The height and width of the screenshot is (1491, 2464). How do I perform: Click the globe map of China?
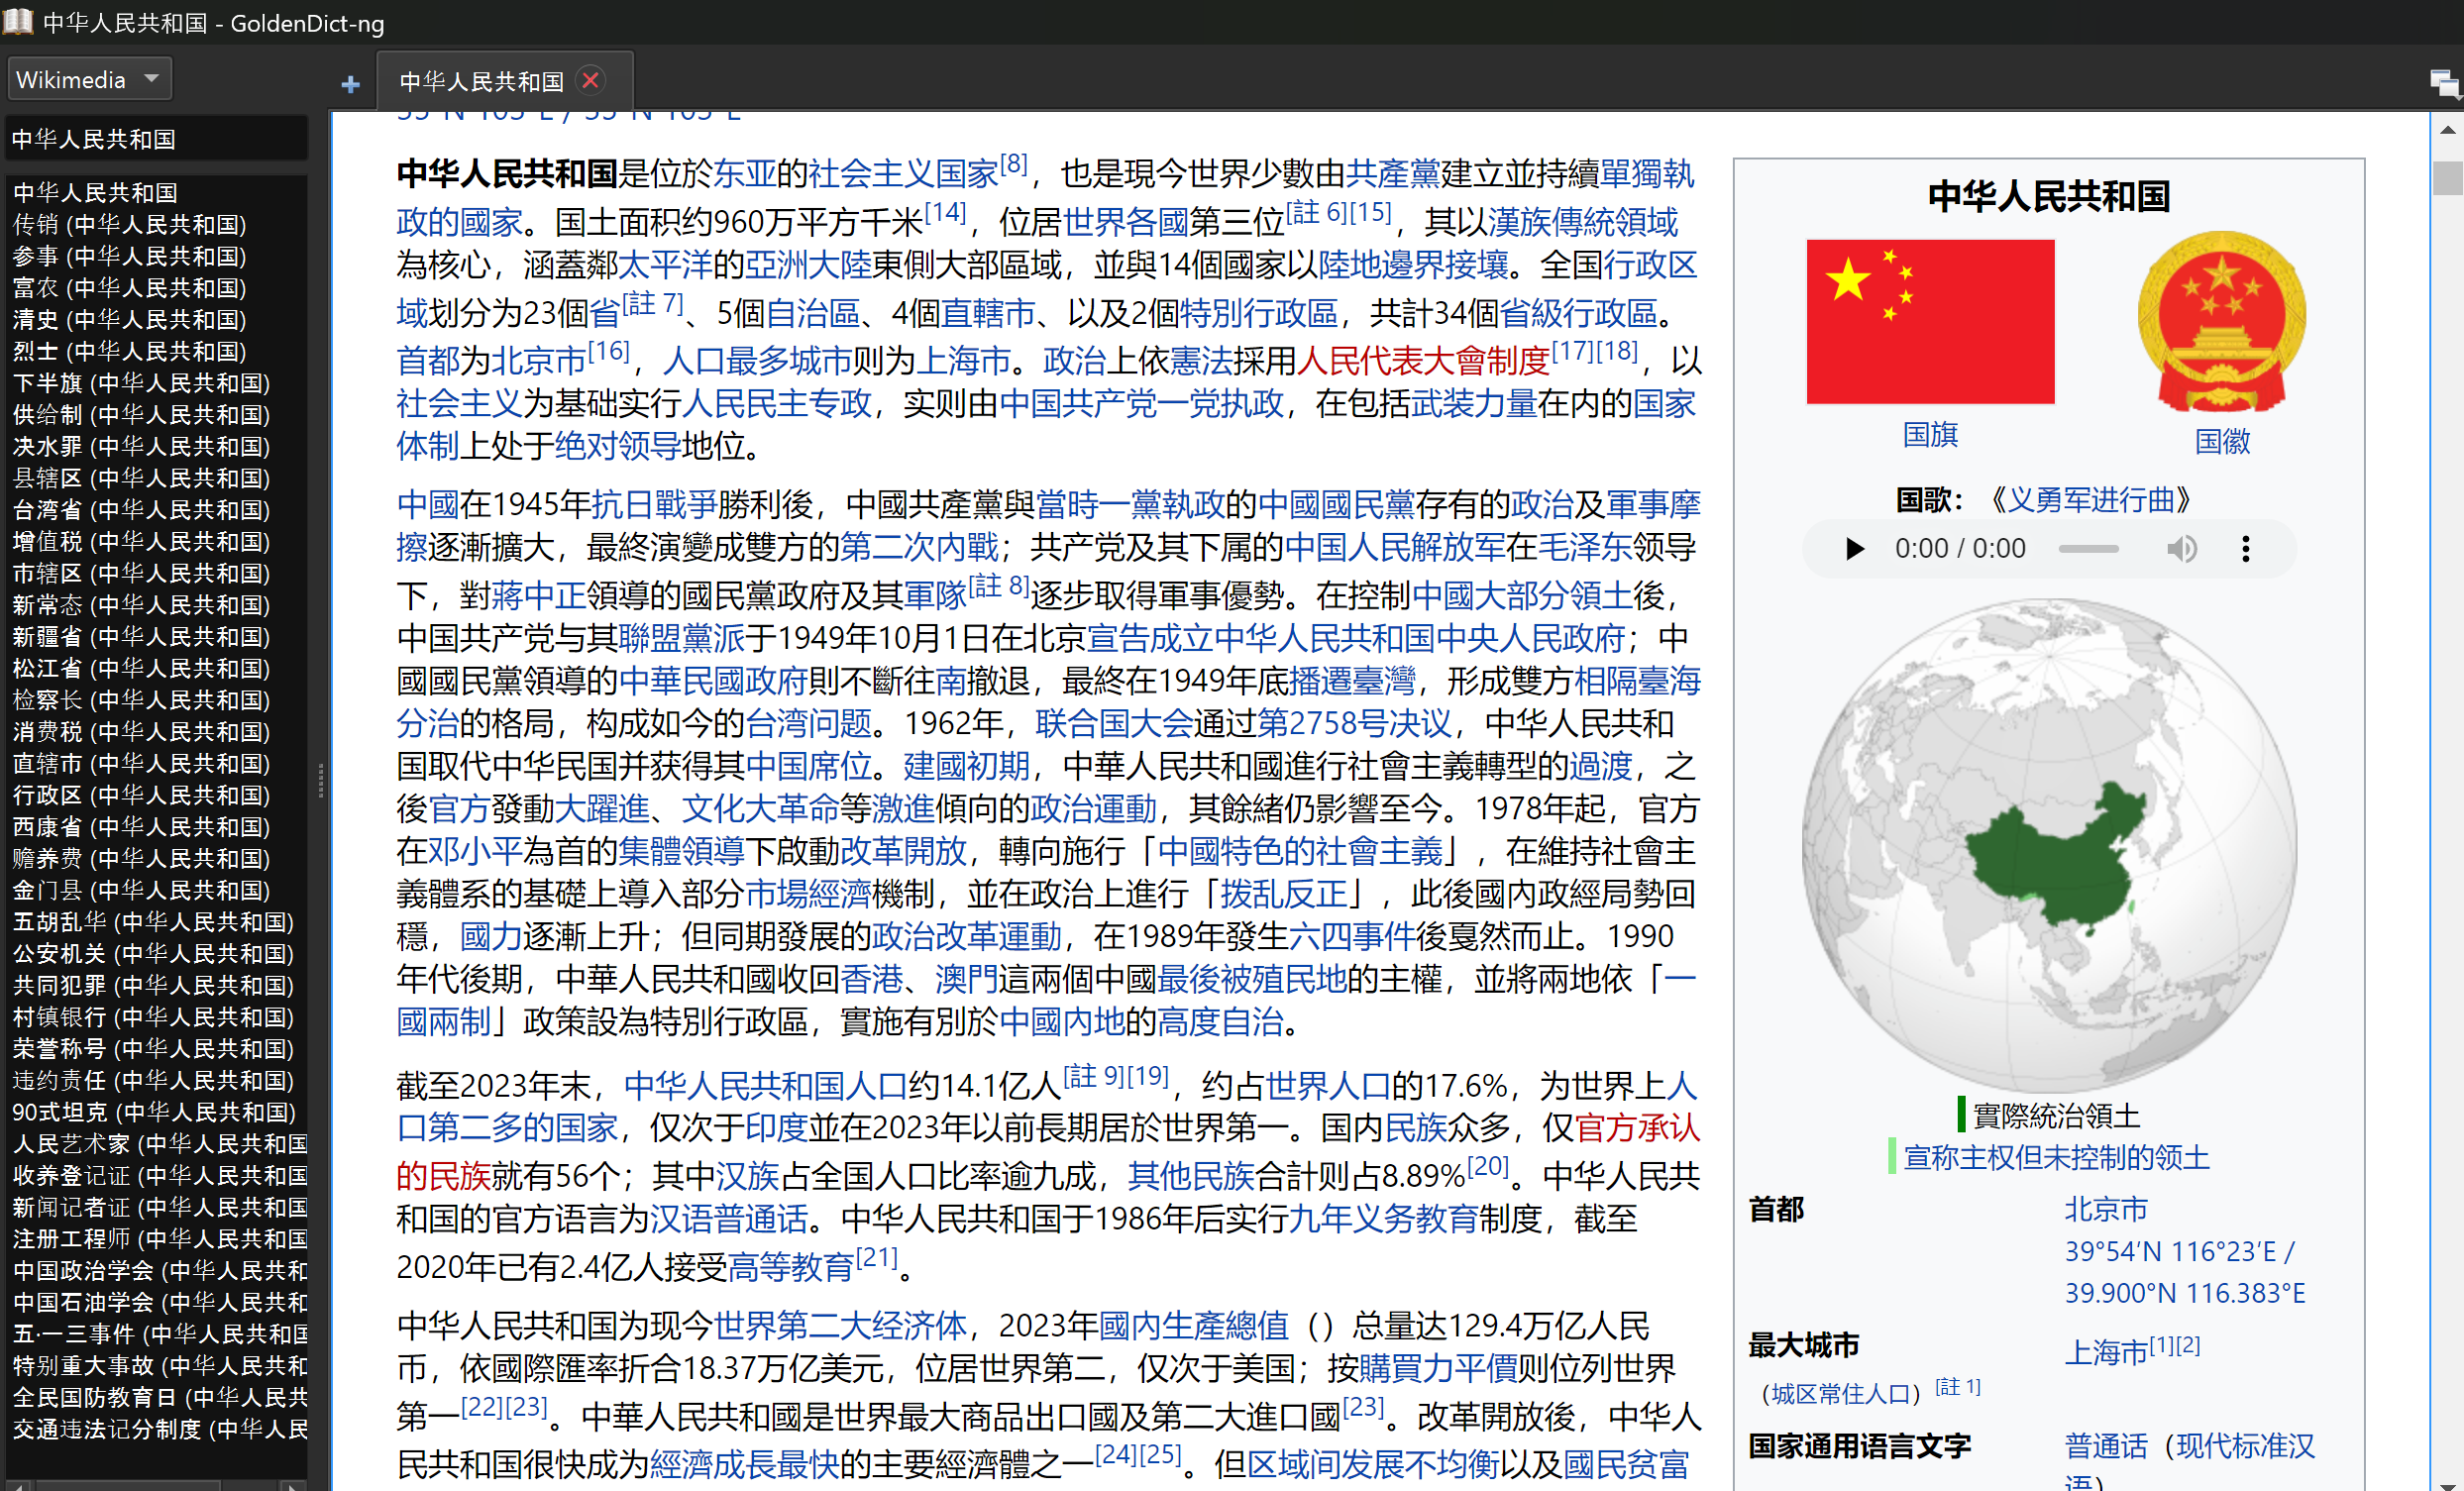click(x=2048, y=845)
